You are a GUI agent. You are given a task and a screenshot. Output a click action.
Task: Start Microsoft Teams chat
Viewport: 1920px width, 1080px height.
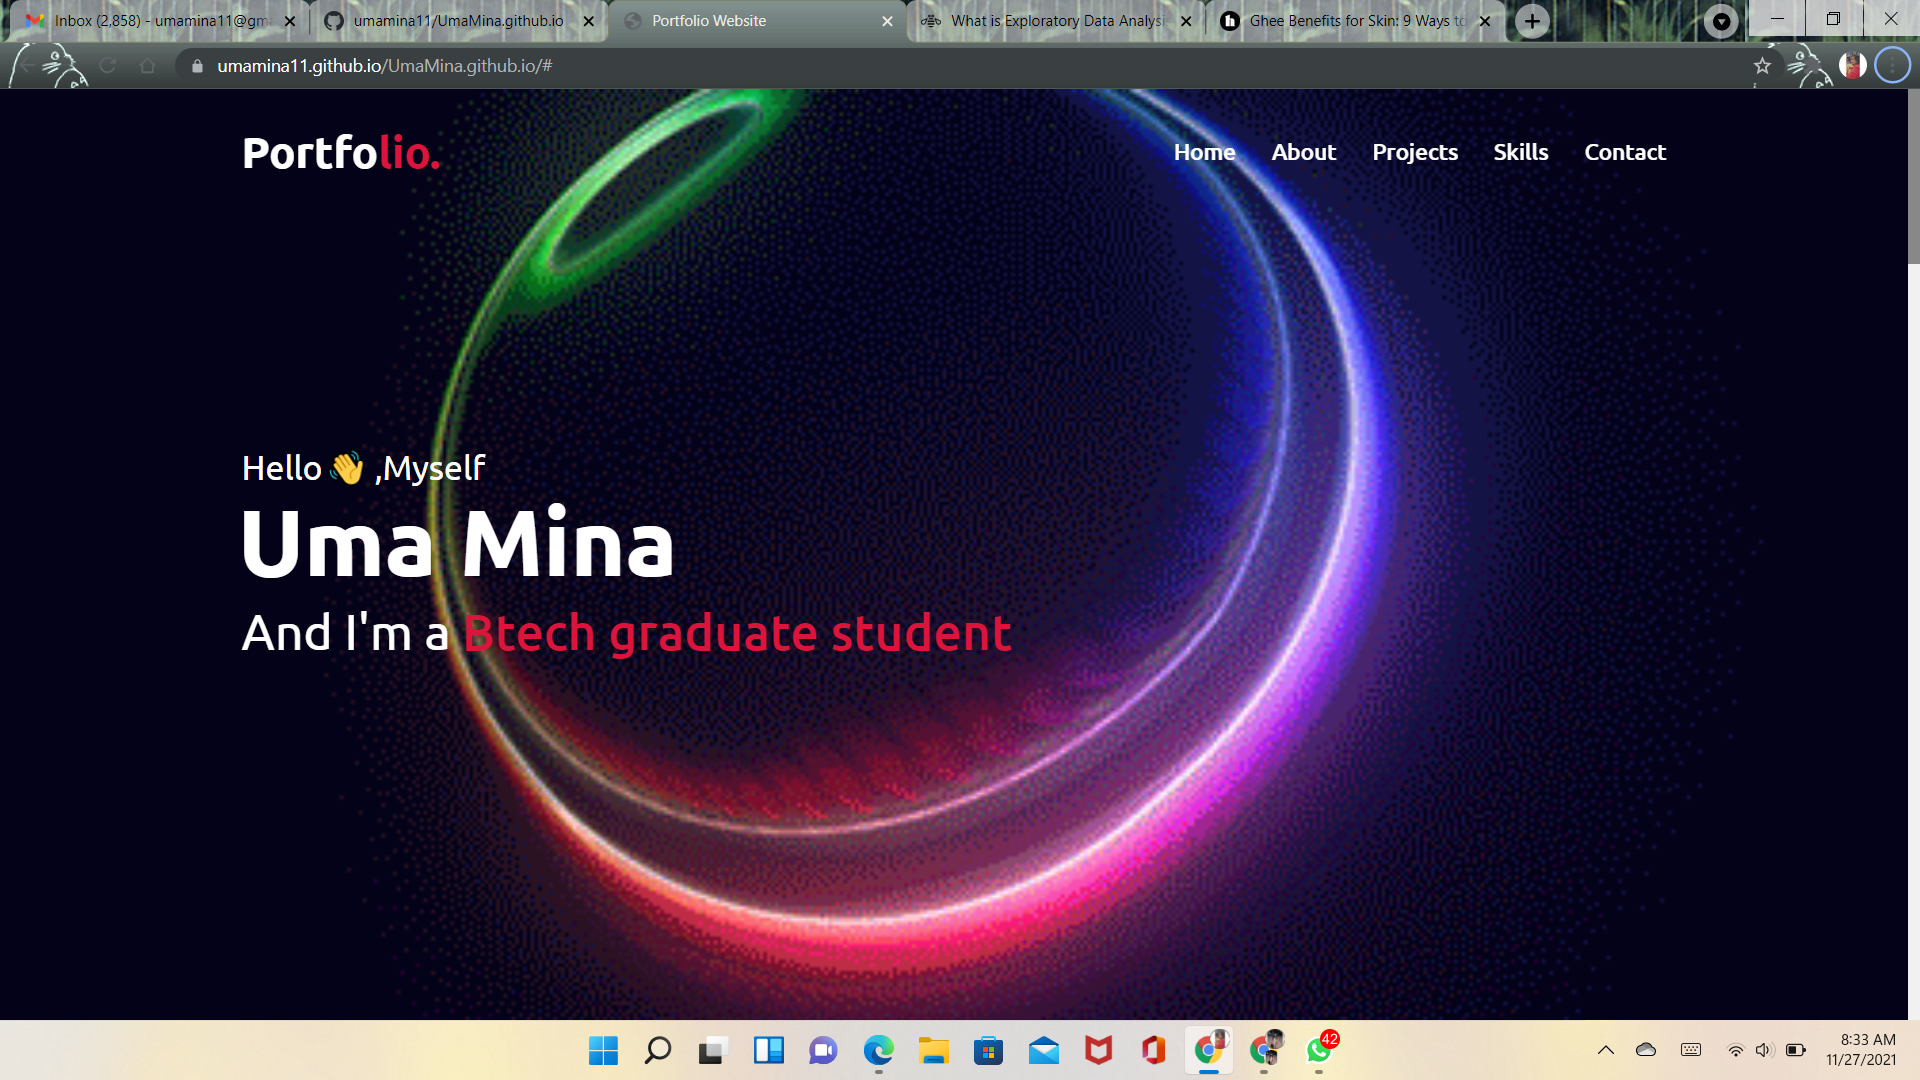click(822, 1051)
